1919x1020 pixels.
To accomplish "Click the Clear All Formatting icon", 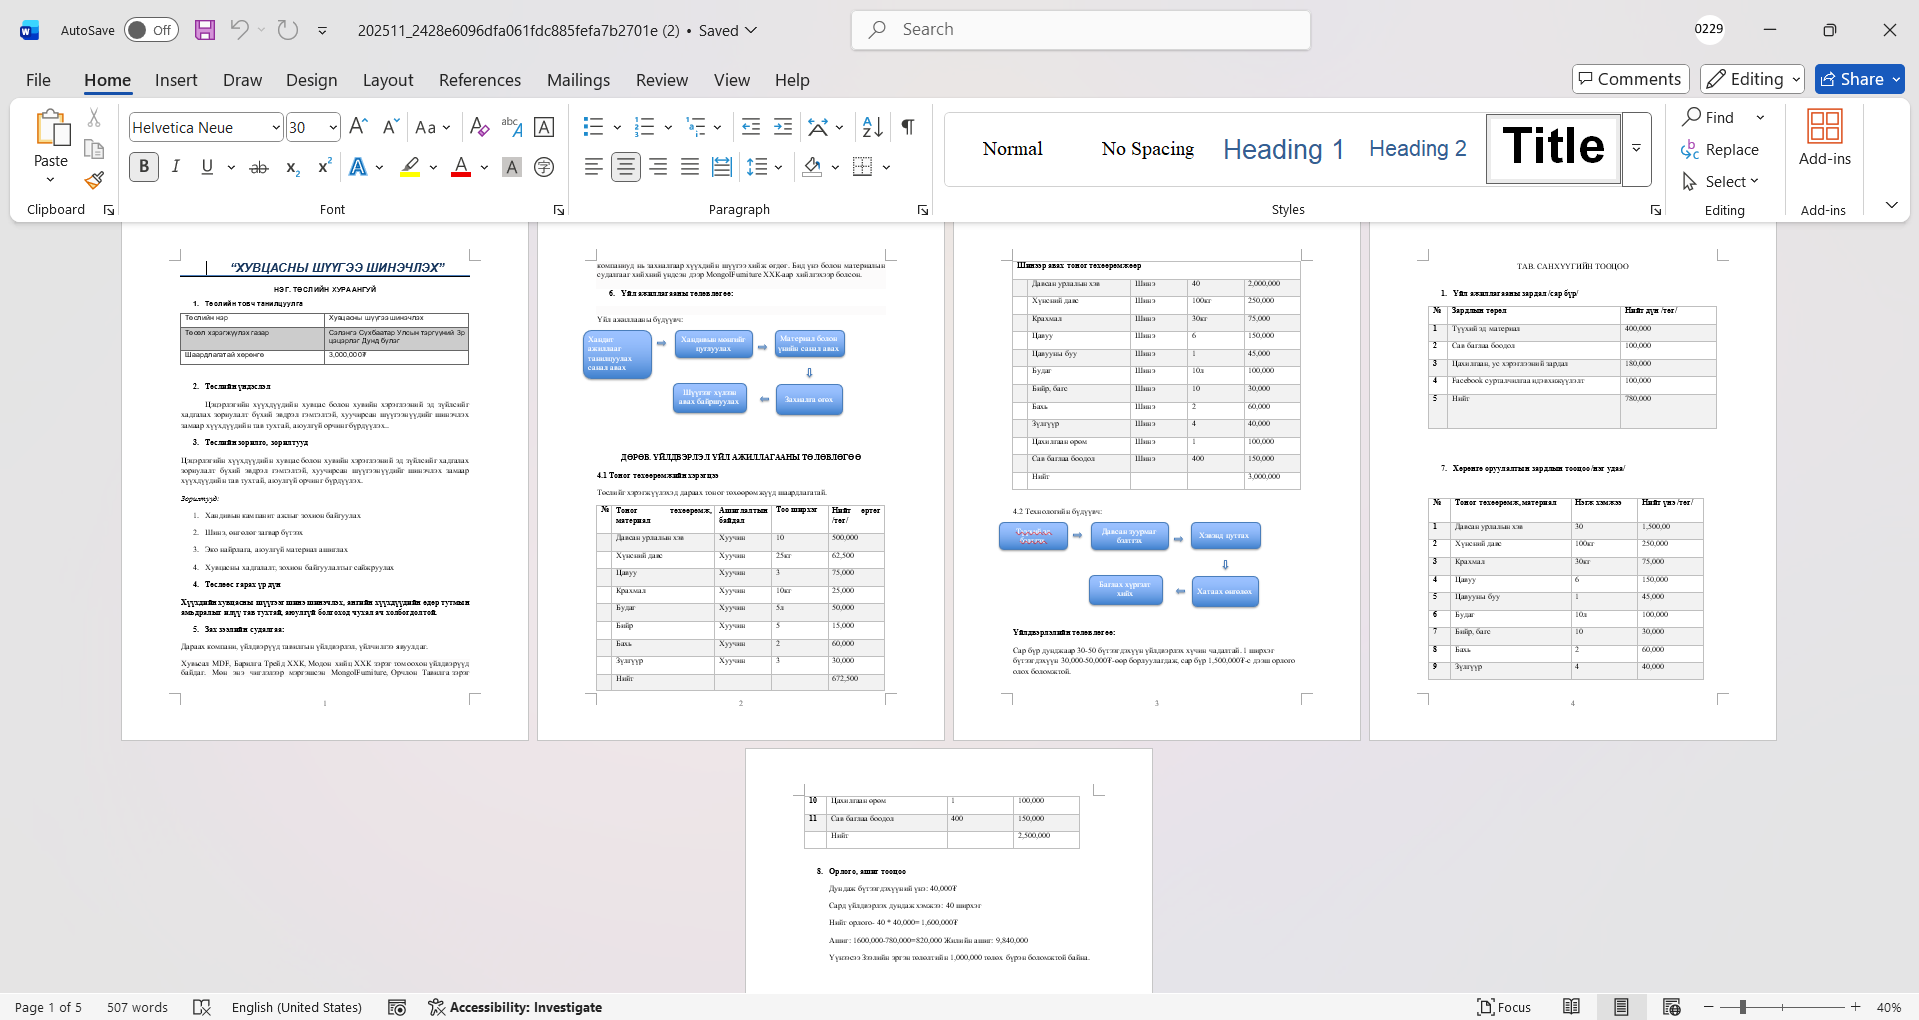I will coord(479,127).
